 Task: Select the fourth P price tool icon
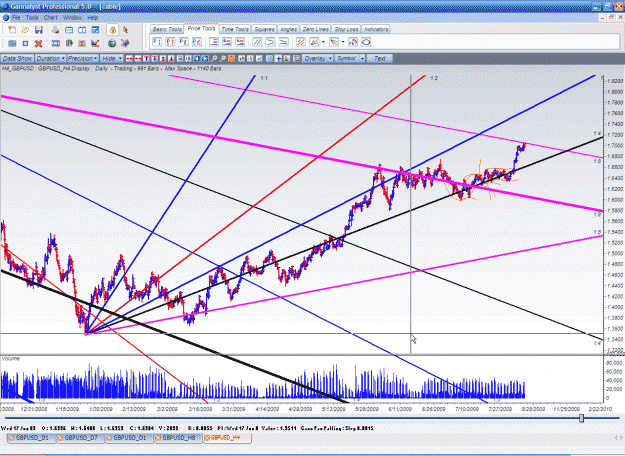click(197, 42)
